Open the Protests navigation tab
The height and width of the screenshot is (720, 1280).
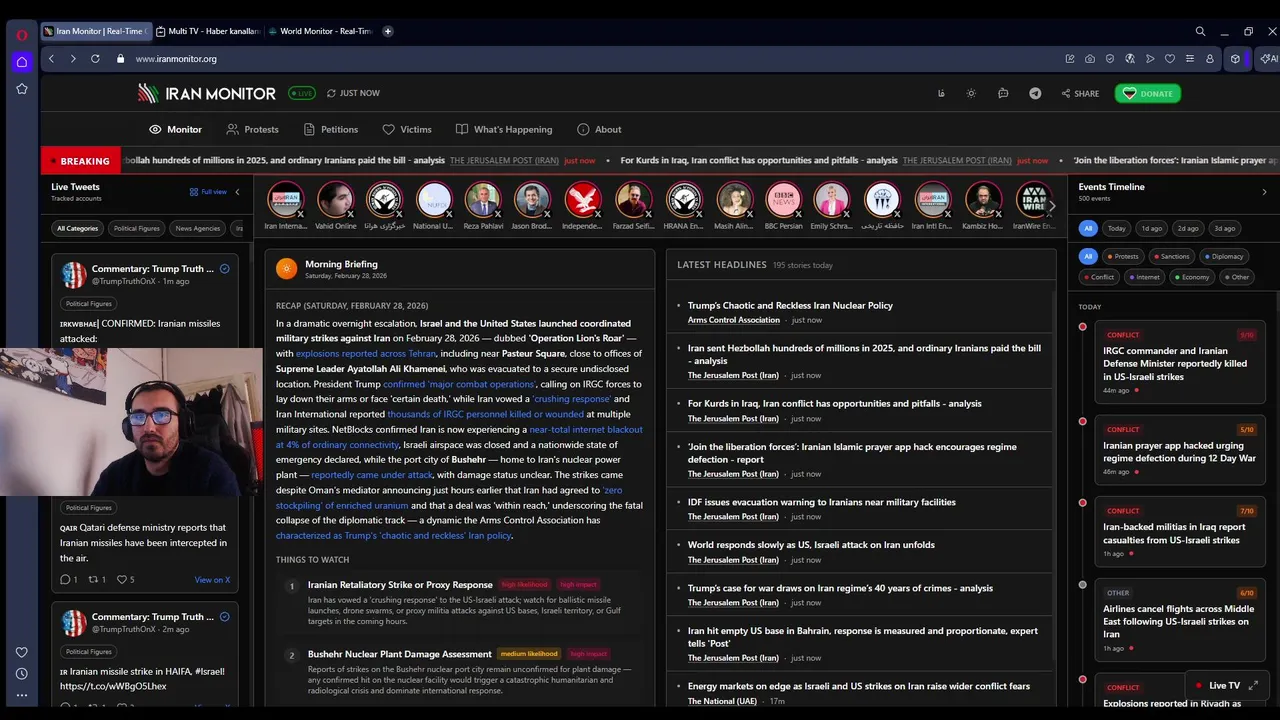tap(252, 129)
